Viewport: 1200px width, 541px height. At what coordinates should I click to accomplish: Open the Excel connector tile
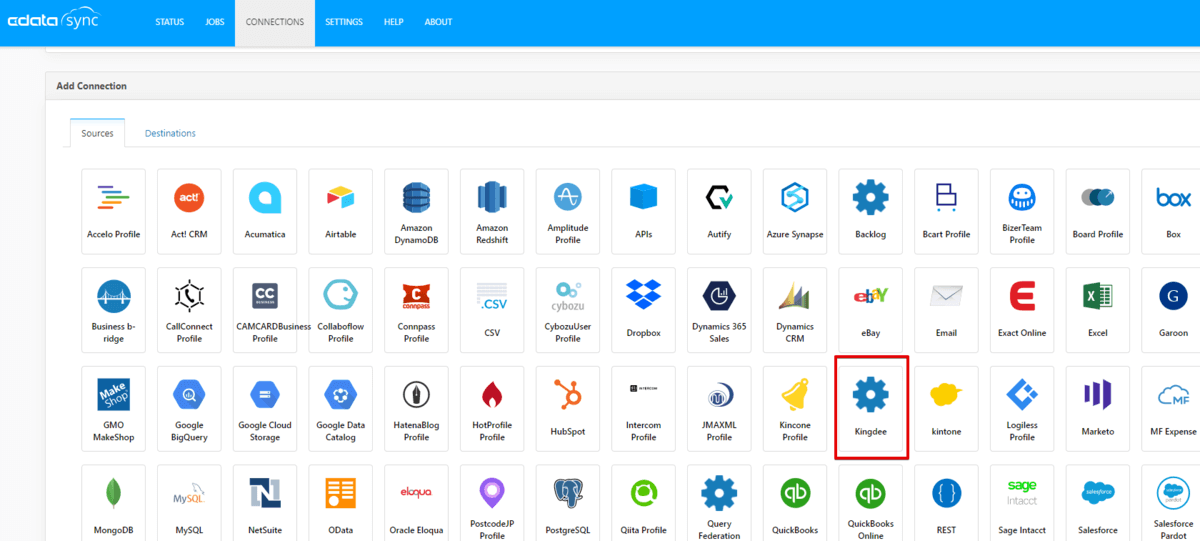point(1098,310)
